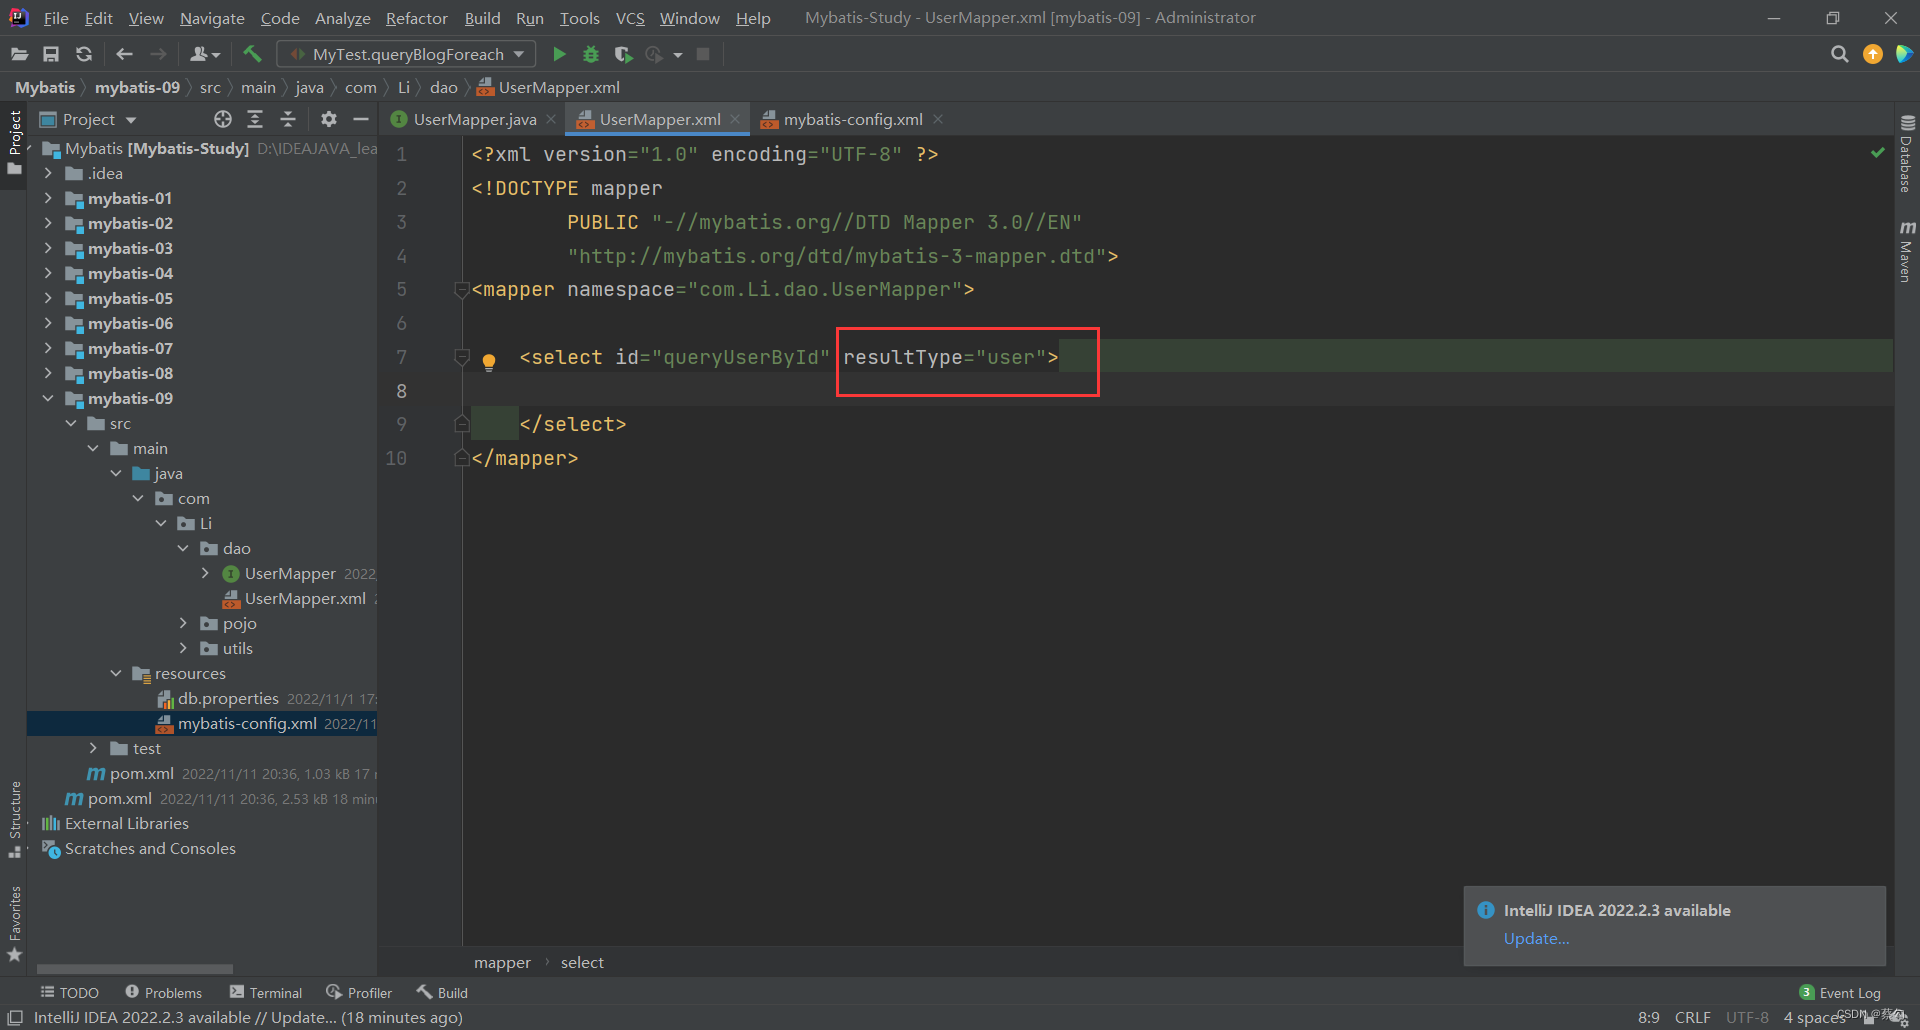Viewport: 1920px width, 1030px height.
Task: Open the Project view dropdown selector
Action: pos(88,119)
